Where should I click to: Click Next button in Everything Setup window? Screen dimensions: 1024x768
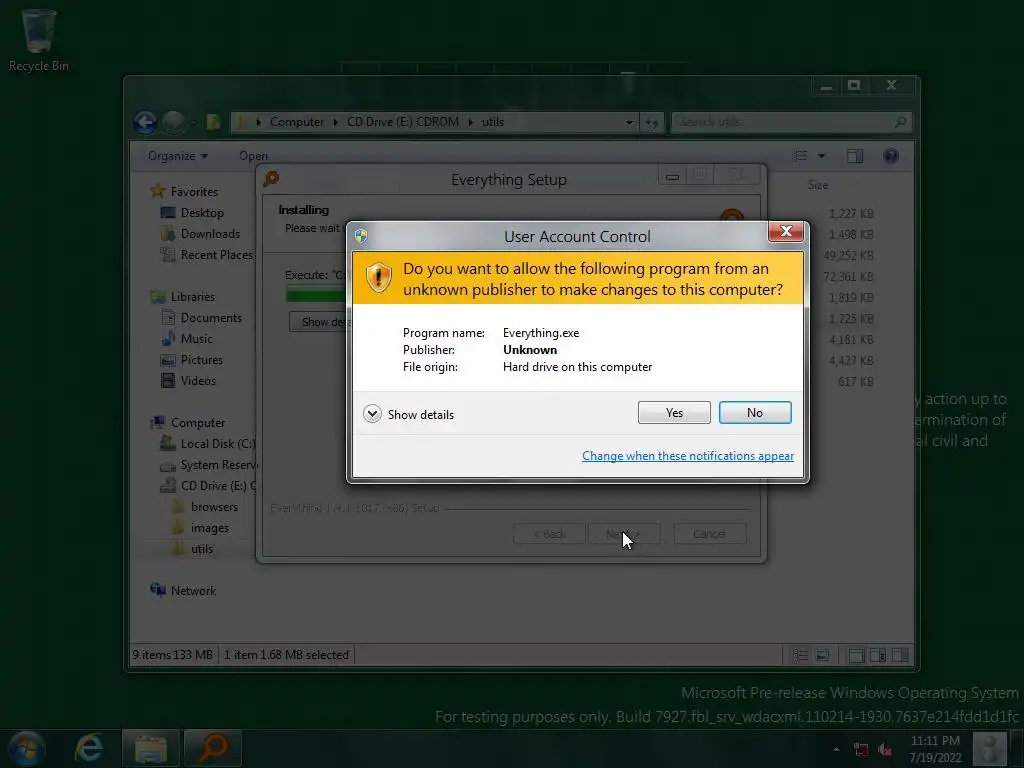pos(623,534)
